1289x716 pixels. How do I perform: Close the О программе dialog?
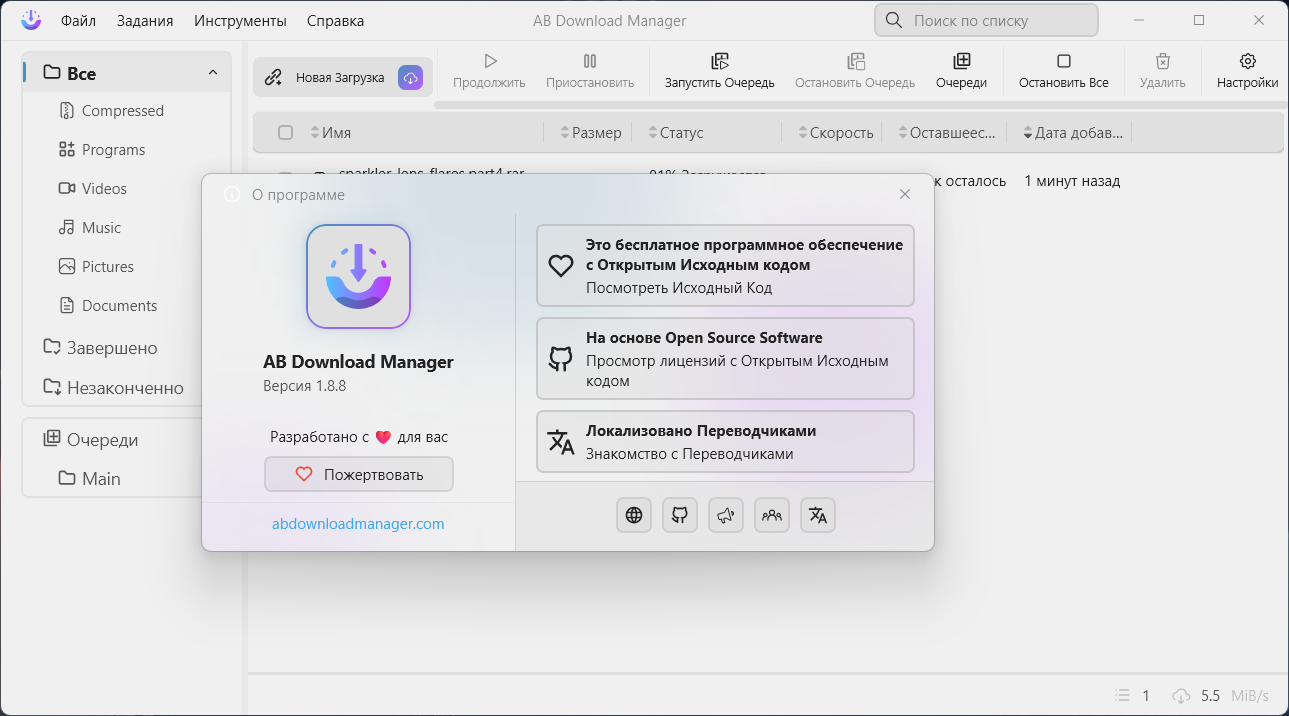[905, 194]
